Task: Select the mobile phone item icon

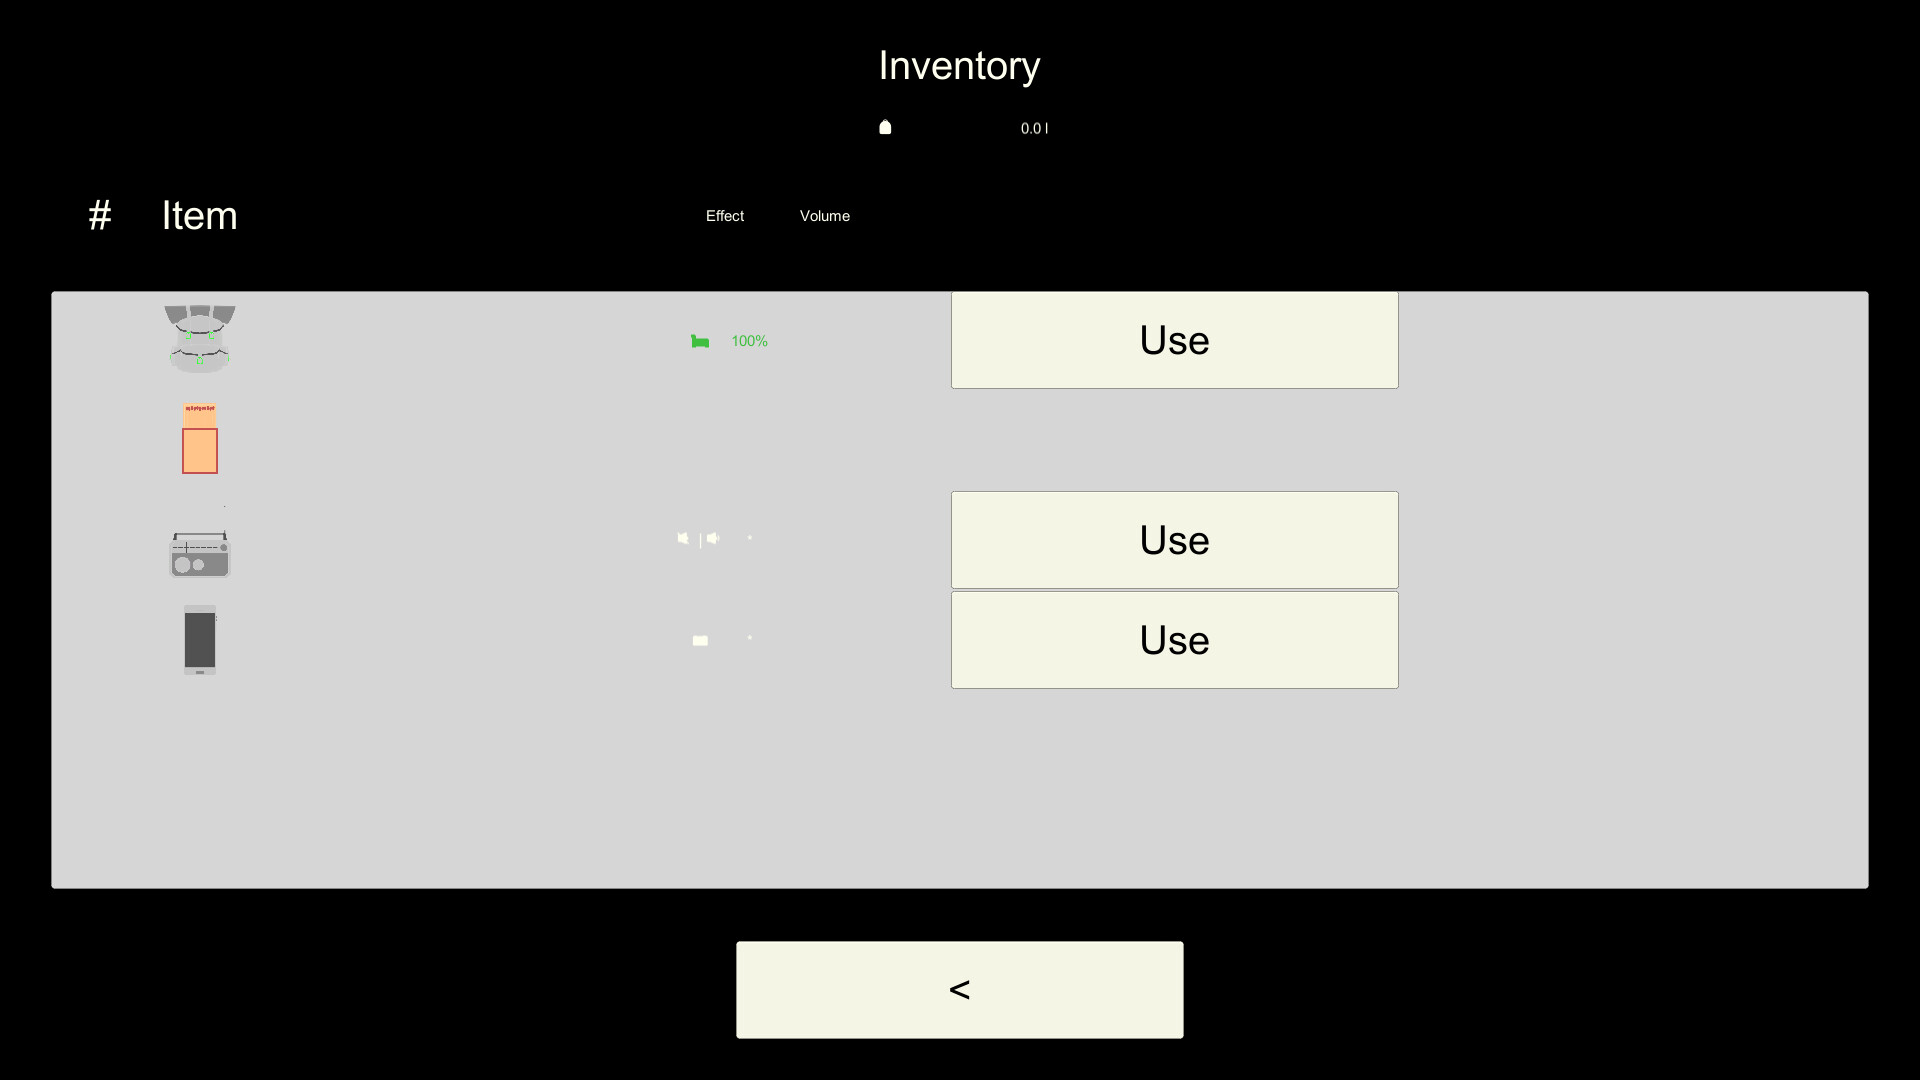Action: [199, 640]
